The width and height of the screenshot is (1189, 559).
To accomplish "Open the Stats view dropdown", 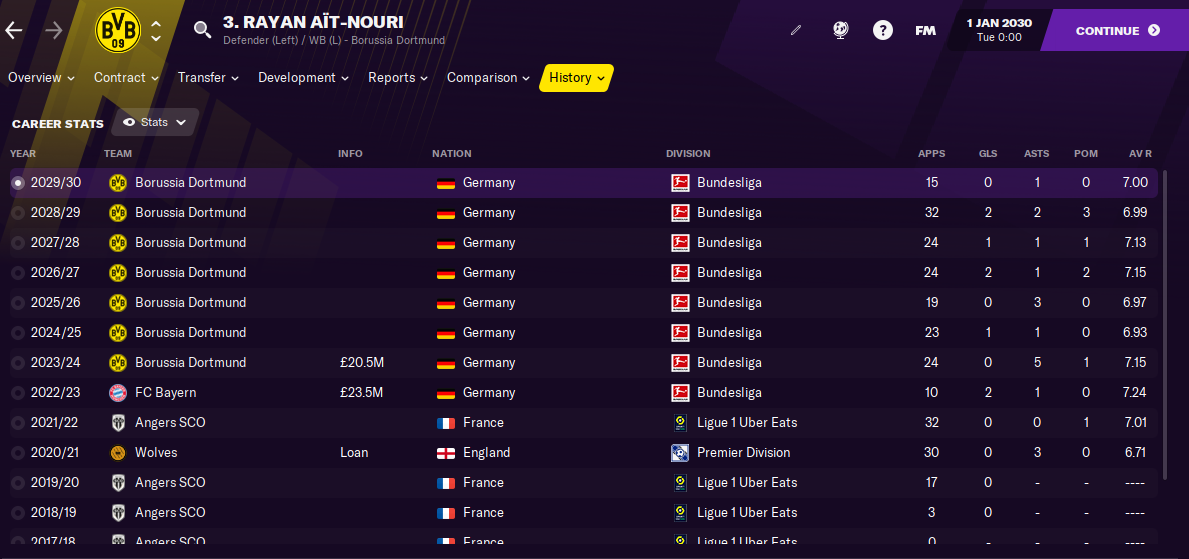I will click(155, 122).
